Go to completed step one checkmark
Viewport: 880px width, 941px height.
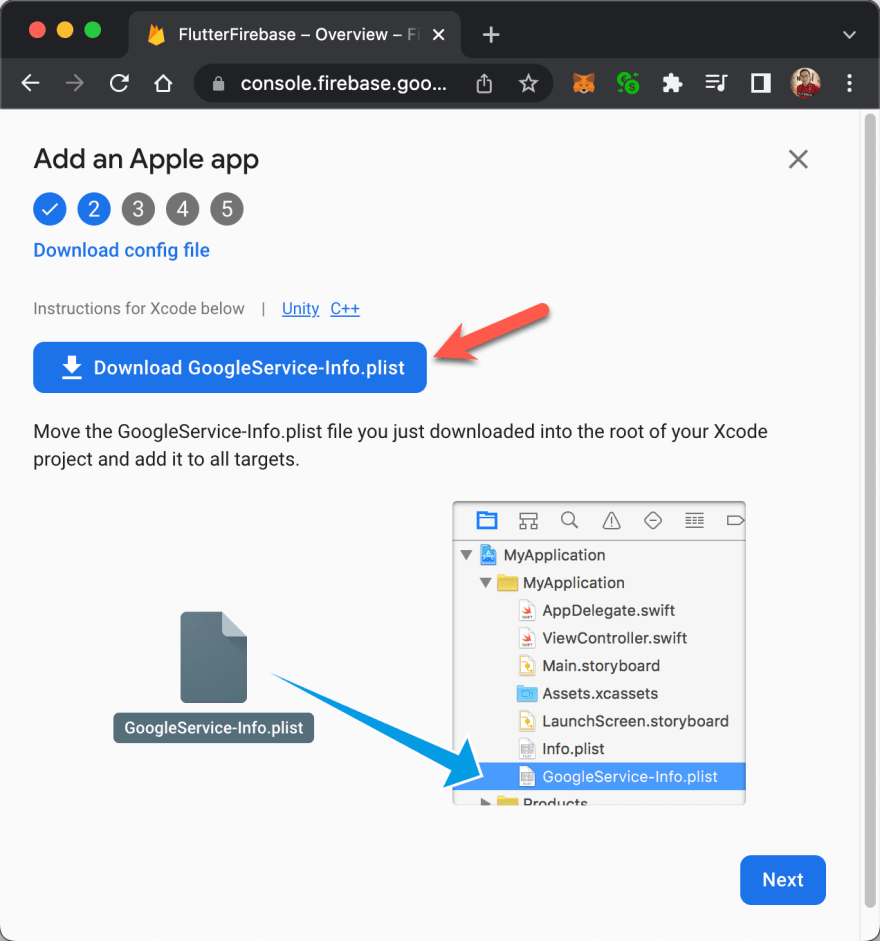[x=50, y=209]
